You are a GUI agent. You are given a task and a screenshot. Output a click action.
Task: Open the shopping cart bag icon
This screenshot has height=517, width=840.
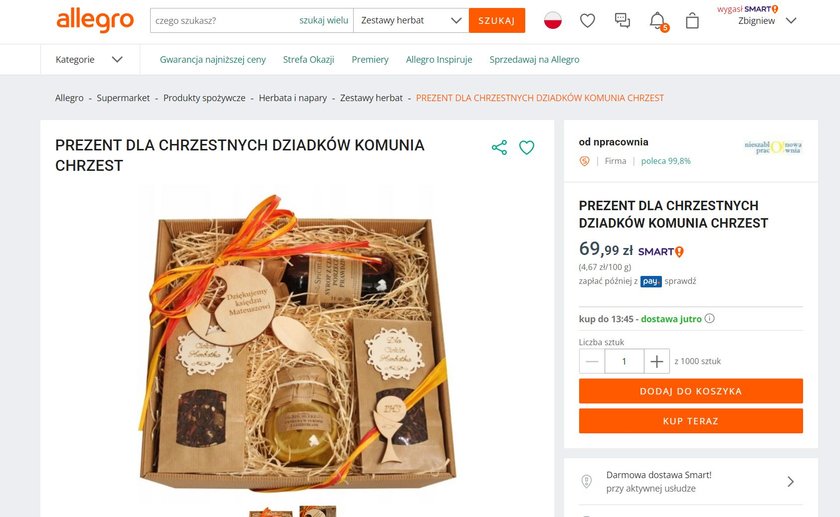click(692, 21)
